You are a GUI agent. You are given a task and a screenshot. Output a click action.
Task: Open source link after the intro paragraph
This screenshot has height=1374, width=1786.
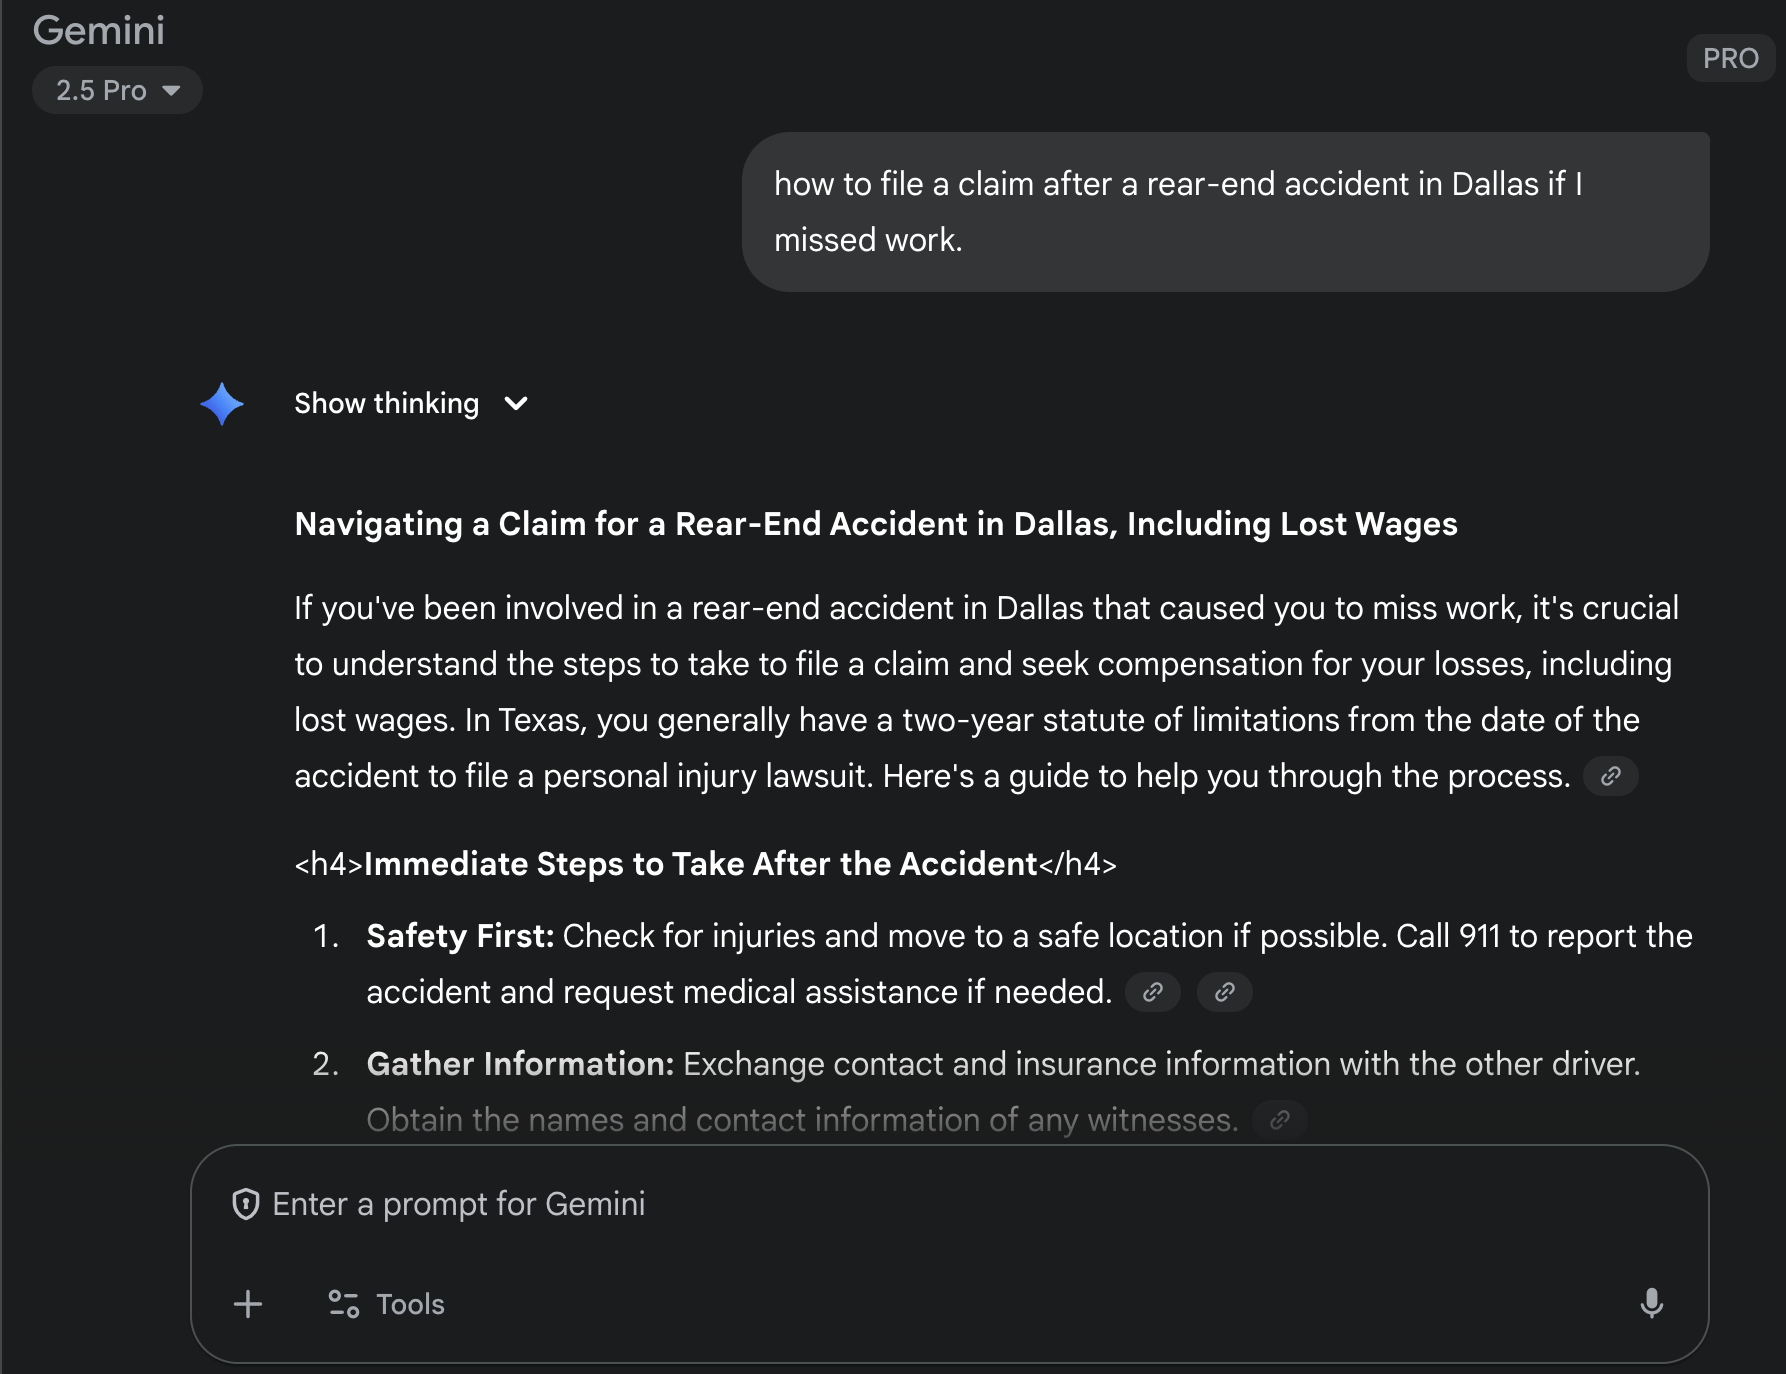(1610, 776)
